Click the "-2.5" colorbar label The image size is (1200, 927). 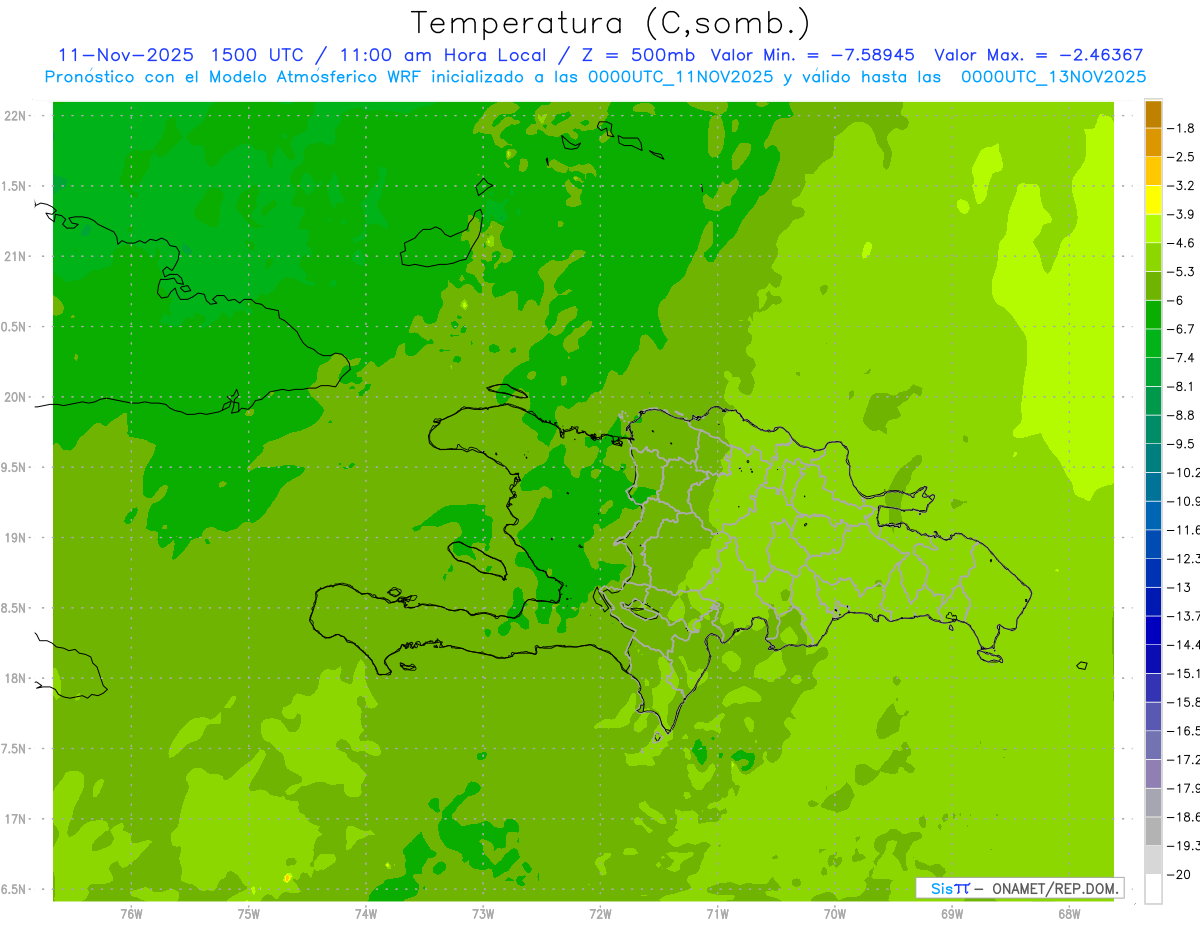[1183, 157]
